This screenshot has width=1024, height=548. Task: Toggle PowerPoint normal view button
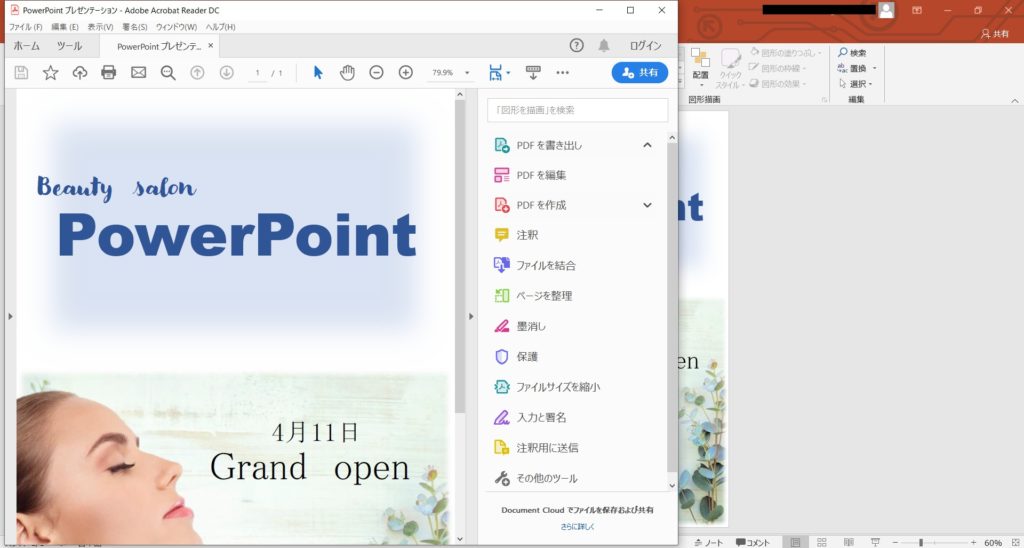[795, 542]
